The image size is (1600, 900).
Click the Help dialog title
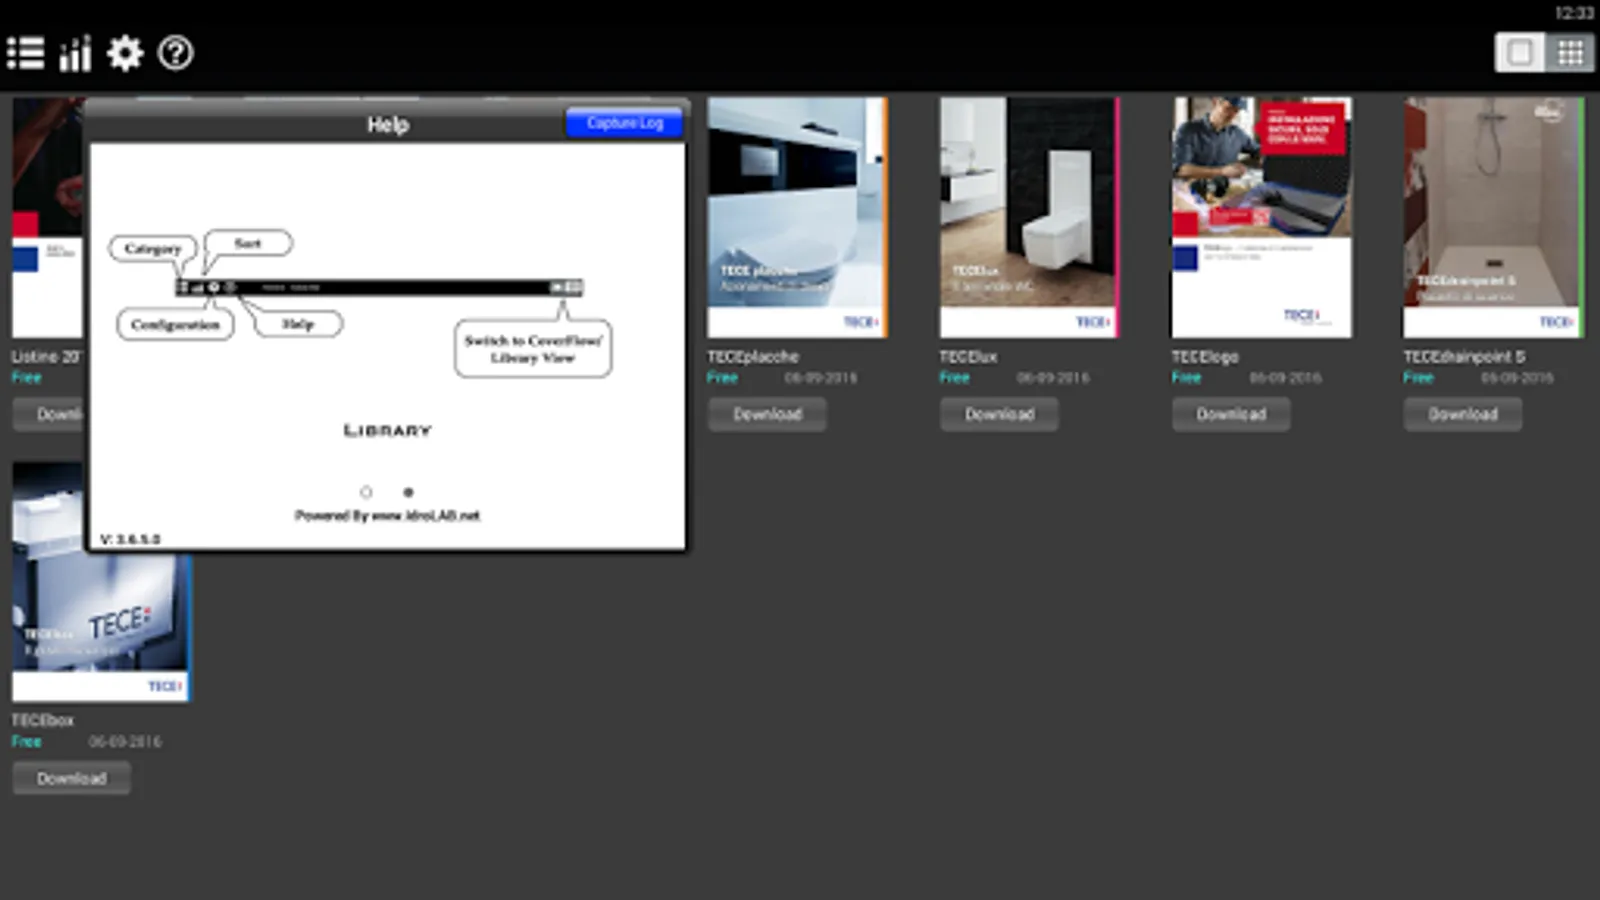388,125
